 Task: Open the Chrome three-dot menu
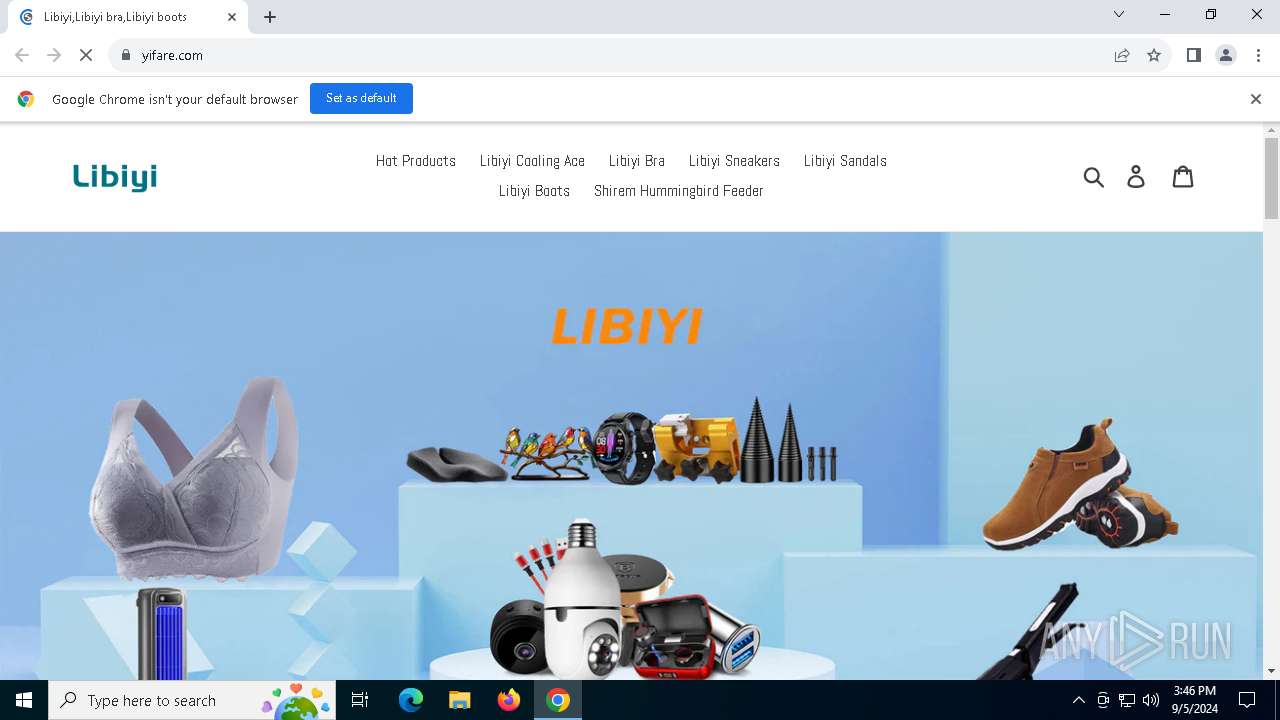(x=1258, y=55)
